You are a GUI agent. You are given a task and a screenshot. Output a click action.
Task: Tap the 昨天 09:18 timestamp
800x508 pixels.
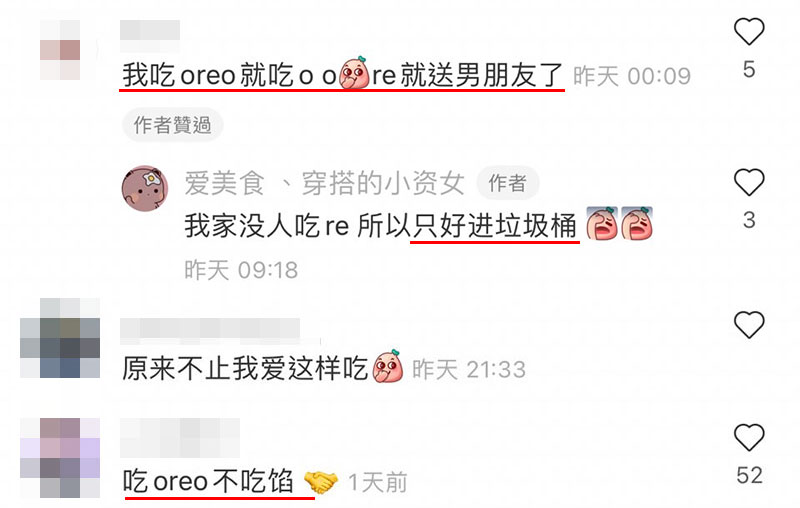click(x=241, y=270)
